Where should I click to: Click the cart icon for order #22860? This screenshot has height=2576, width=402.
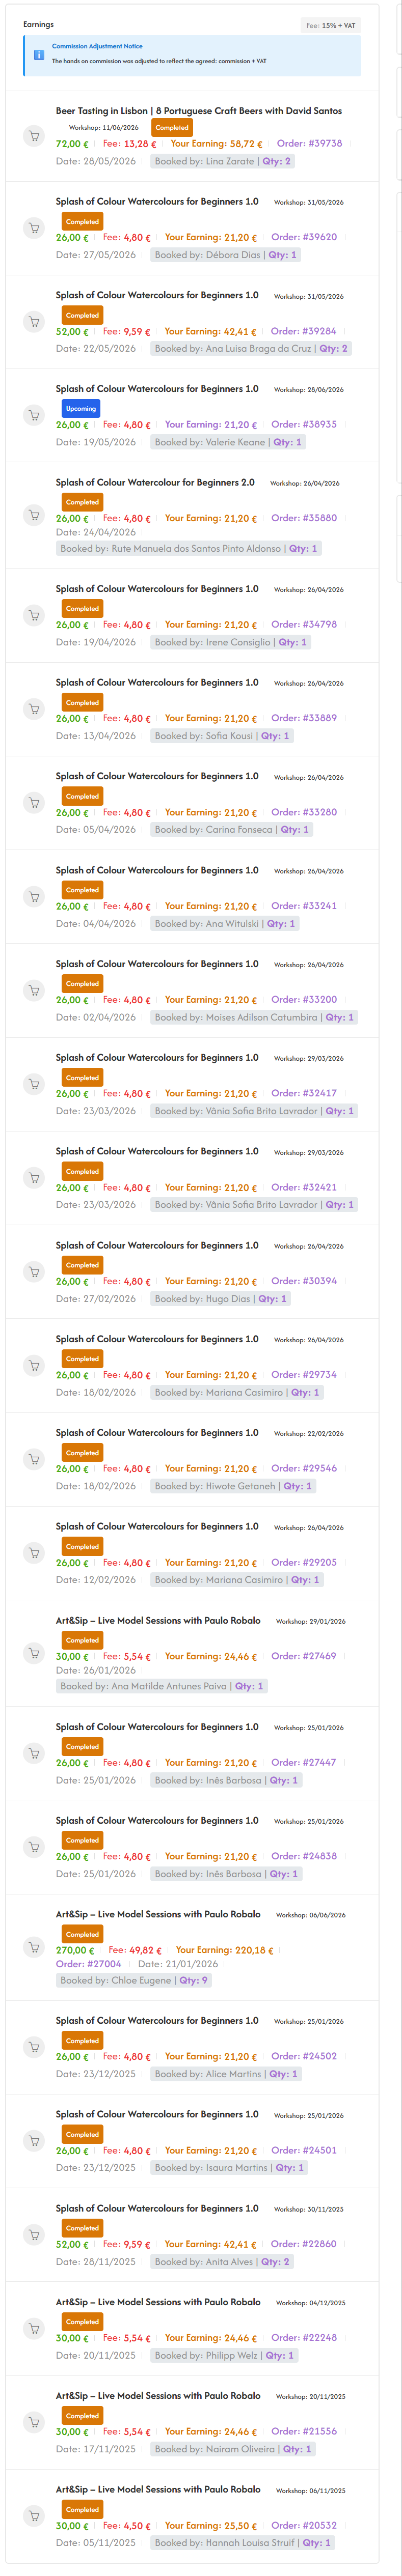tap(34, 2235)
